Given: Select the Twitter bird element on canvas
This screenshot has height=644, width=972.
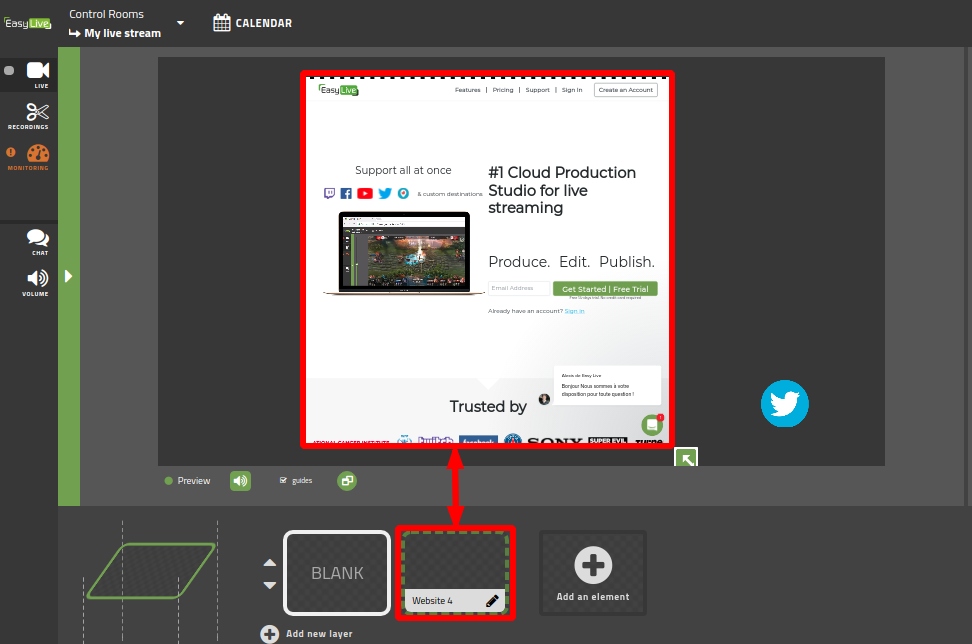Looking at the screenshot, I should [785, 404].
